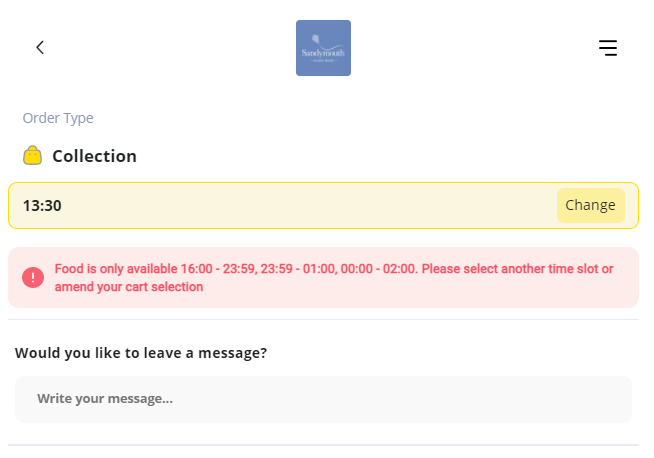Click the Would you like to leave a message heading
This screenshot has height=458, width=654.
(x=141, y=353)
